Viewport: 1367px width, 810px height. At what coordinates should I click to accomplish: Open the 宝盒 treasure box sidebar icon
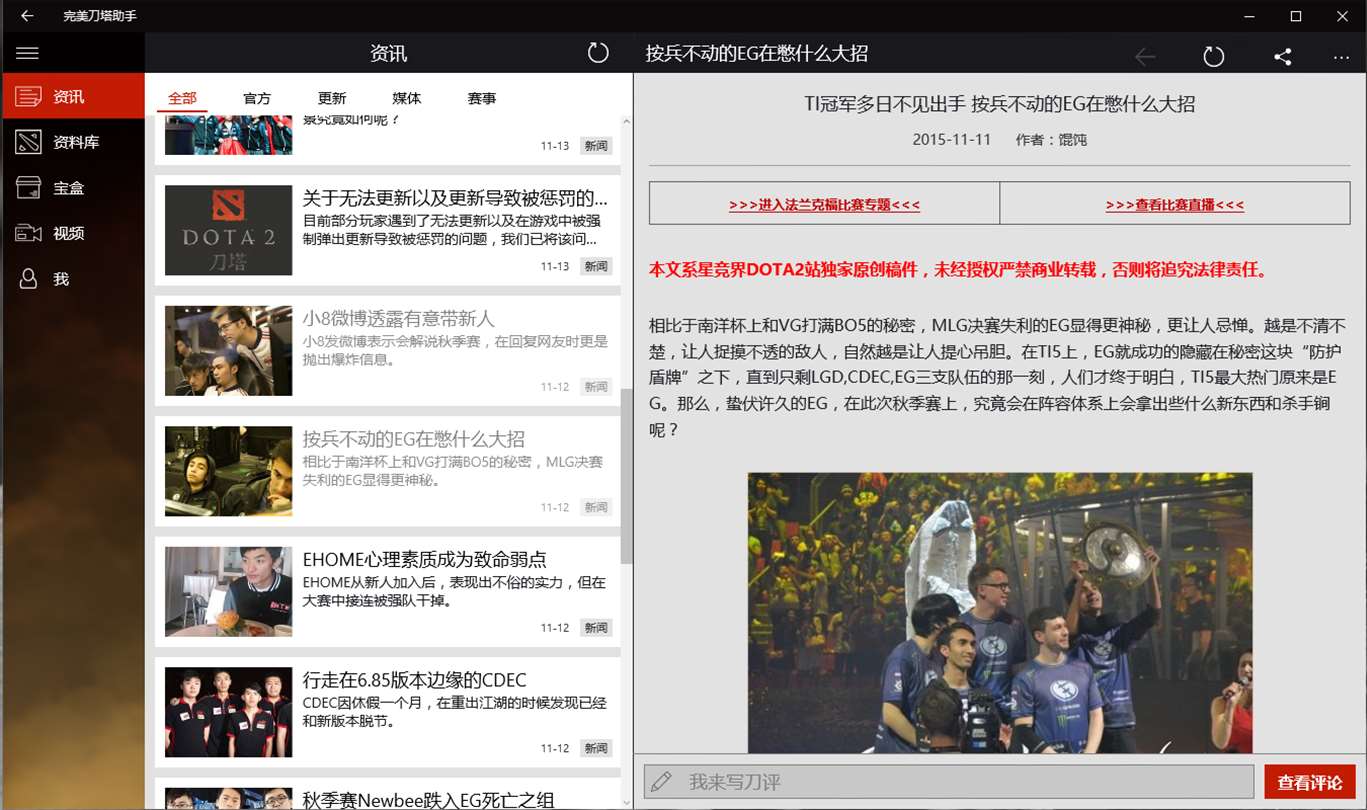coord(28,188)
